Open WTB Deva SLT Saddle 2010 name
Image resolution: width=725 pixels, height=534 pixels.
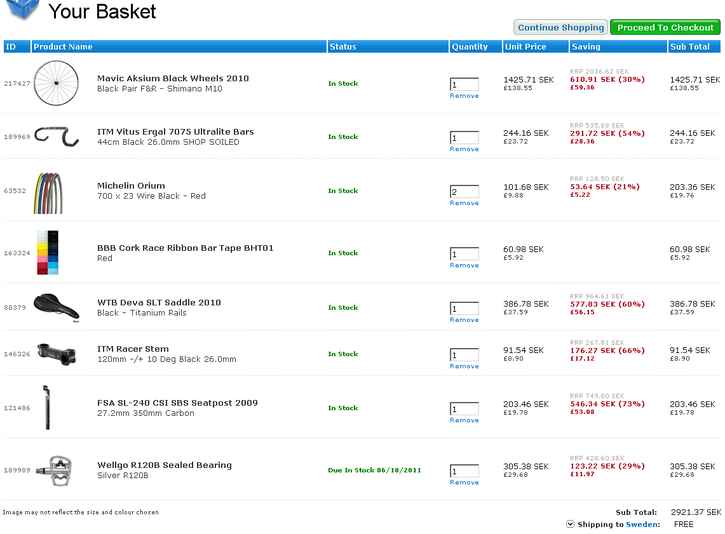coord(159,302)
